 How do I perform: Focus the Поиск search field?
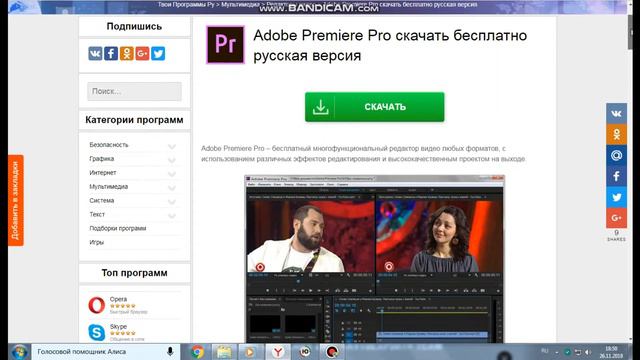pos(134,91)
